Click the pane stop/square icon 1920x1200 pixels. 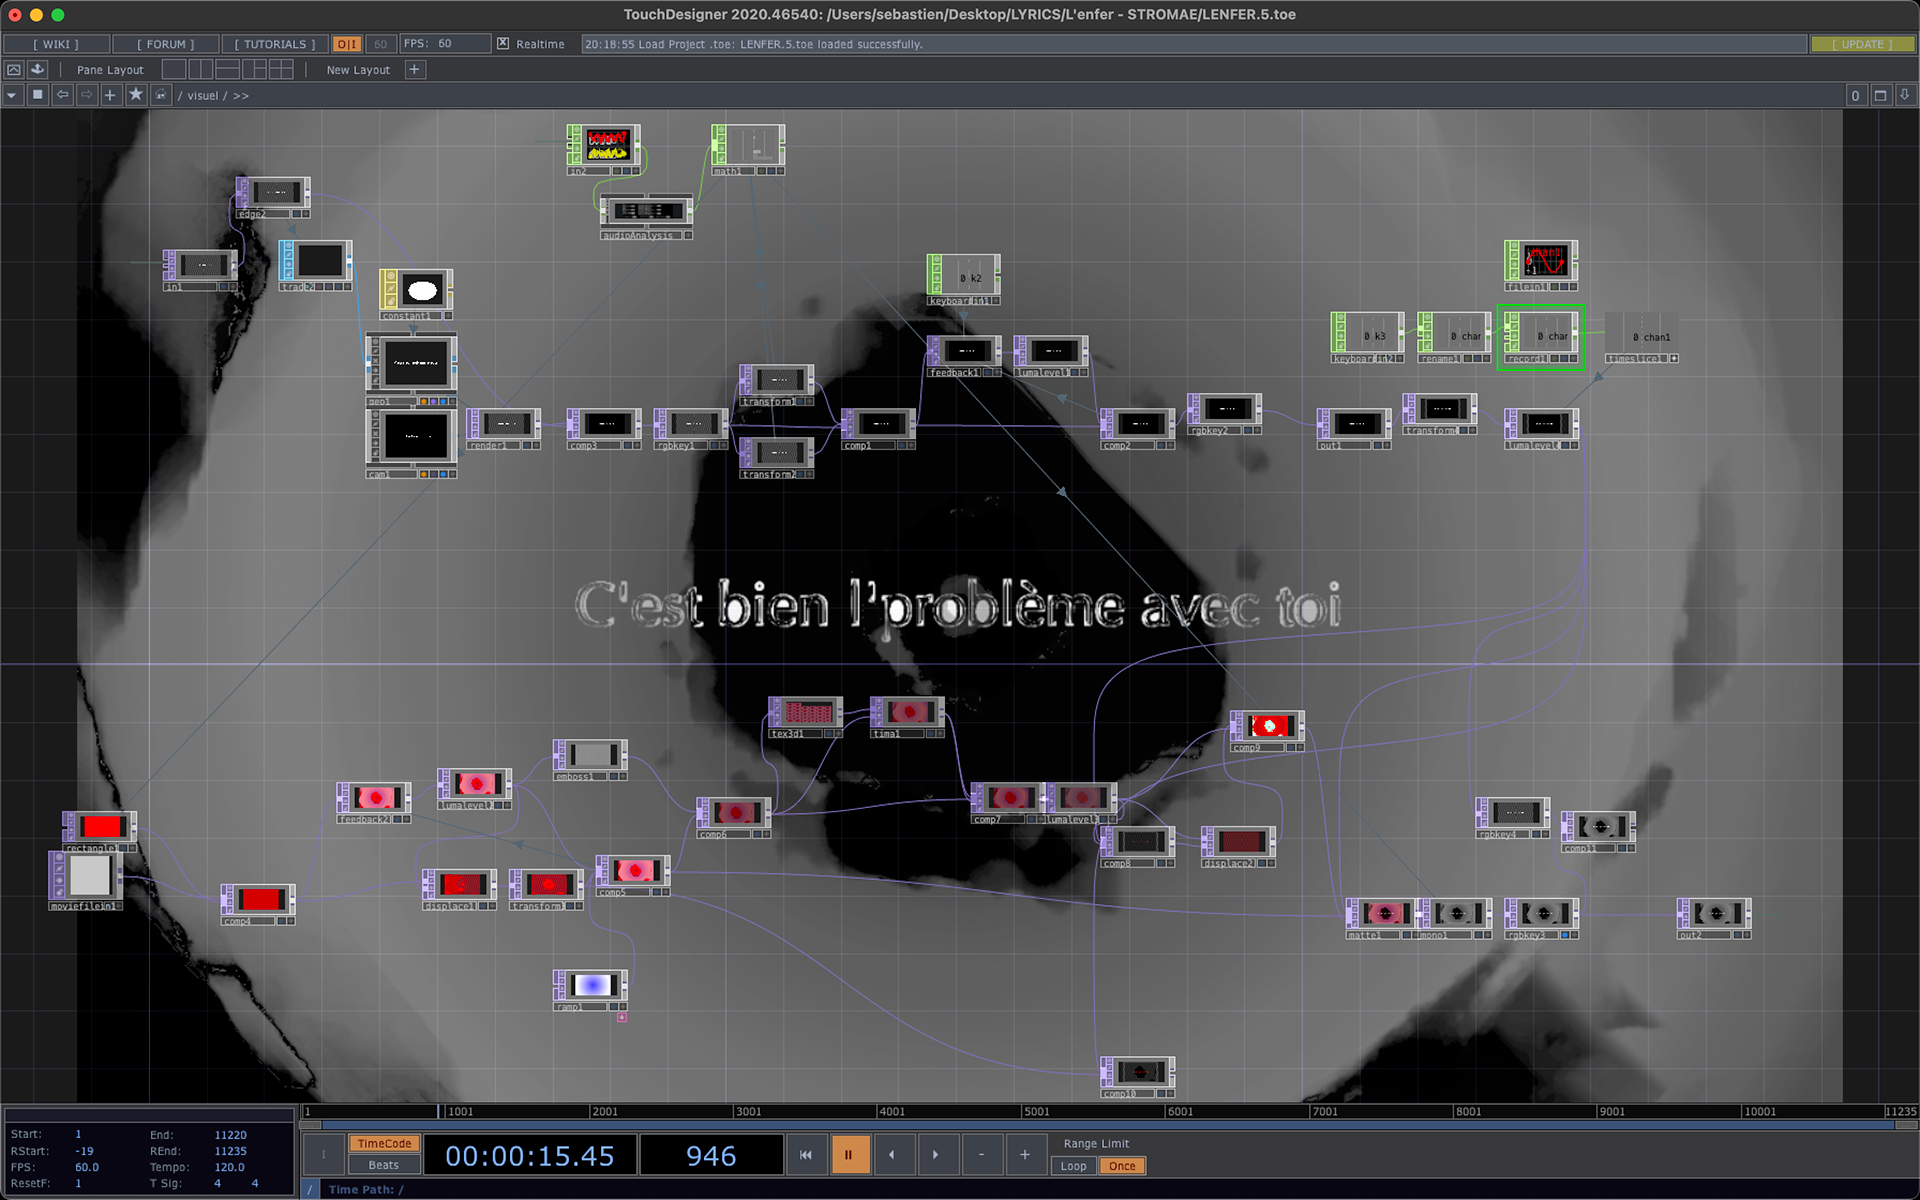(x=38, y=95)
